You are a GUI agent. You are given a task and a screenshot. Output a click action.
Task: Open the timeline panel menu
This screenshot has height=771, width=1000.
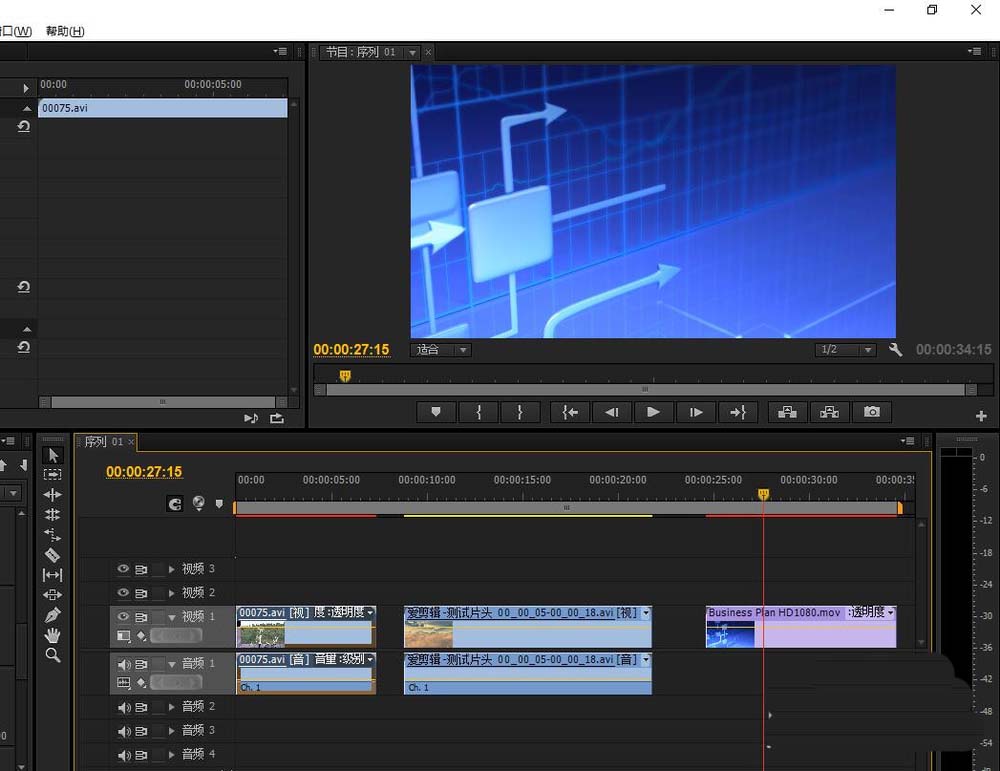point(907,441)
